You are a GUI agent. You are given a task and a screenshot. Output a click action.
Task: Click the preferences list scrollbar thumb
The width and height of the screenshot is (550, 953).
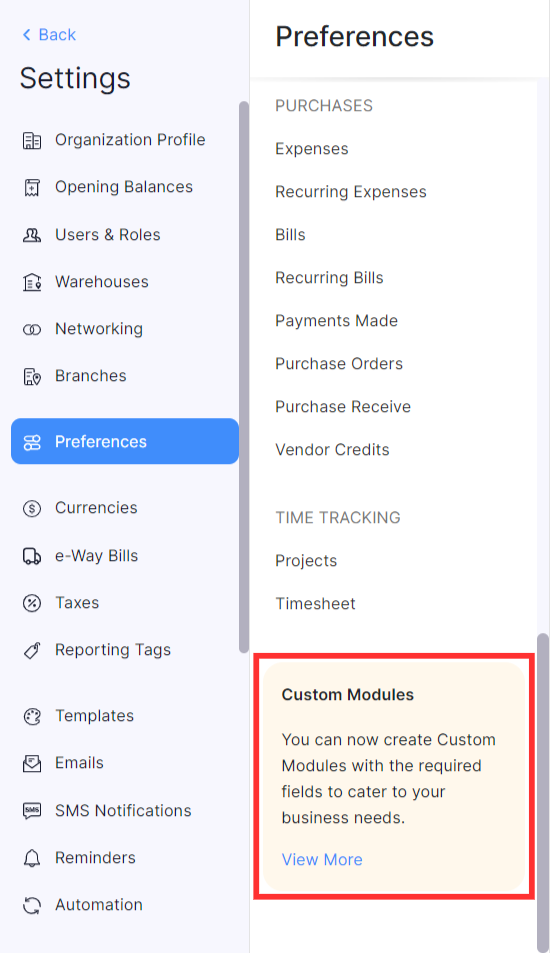pyautogui.click(x=543, y=791)
